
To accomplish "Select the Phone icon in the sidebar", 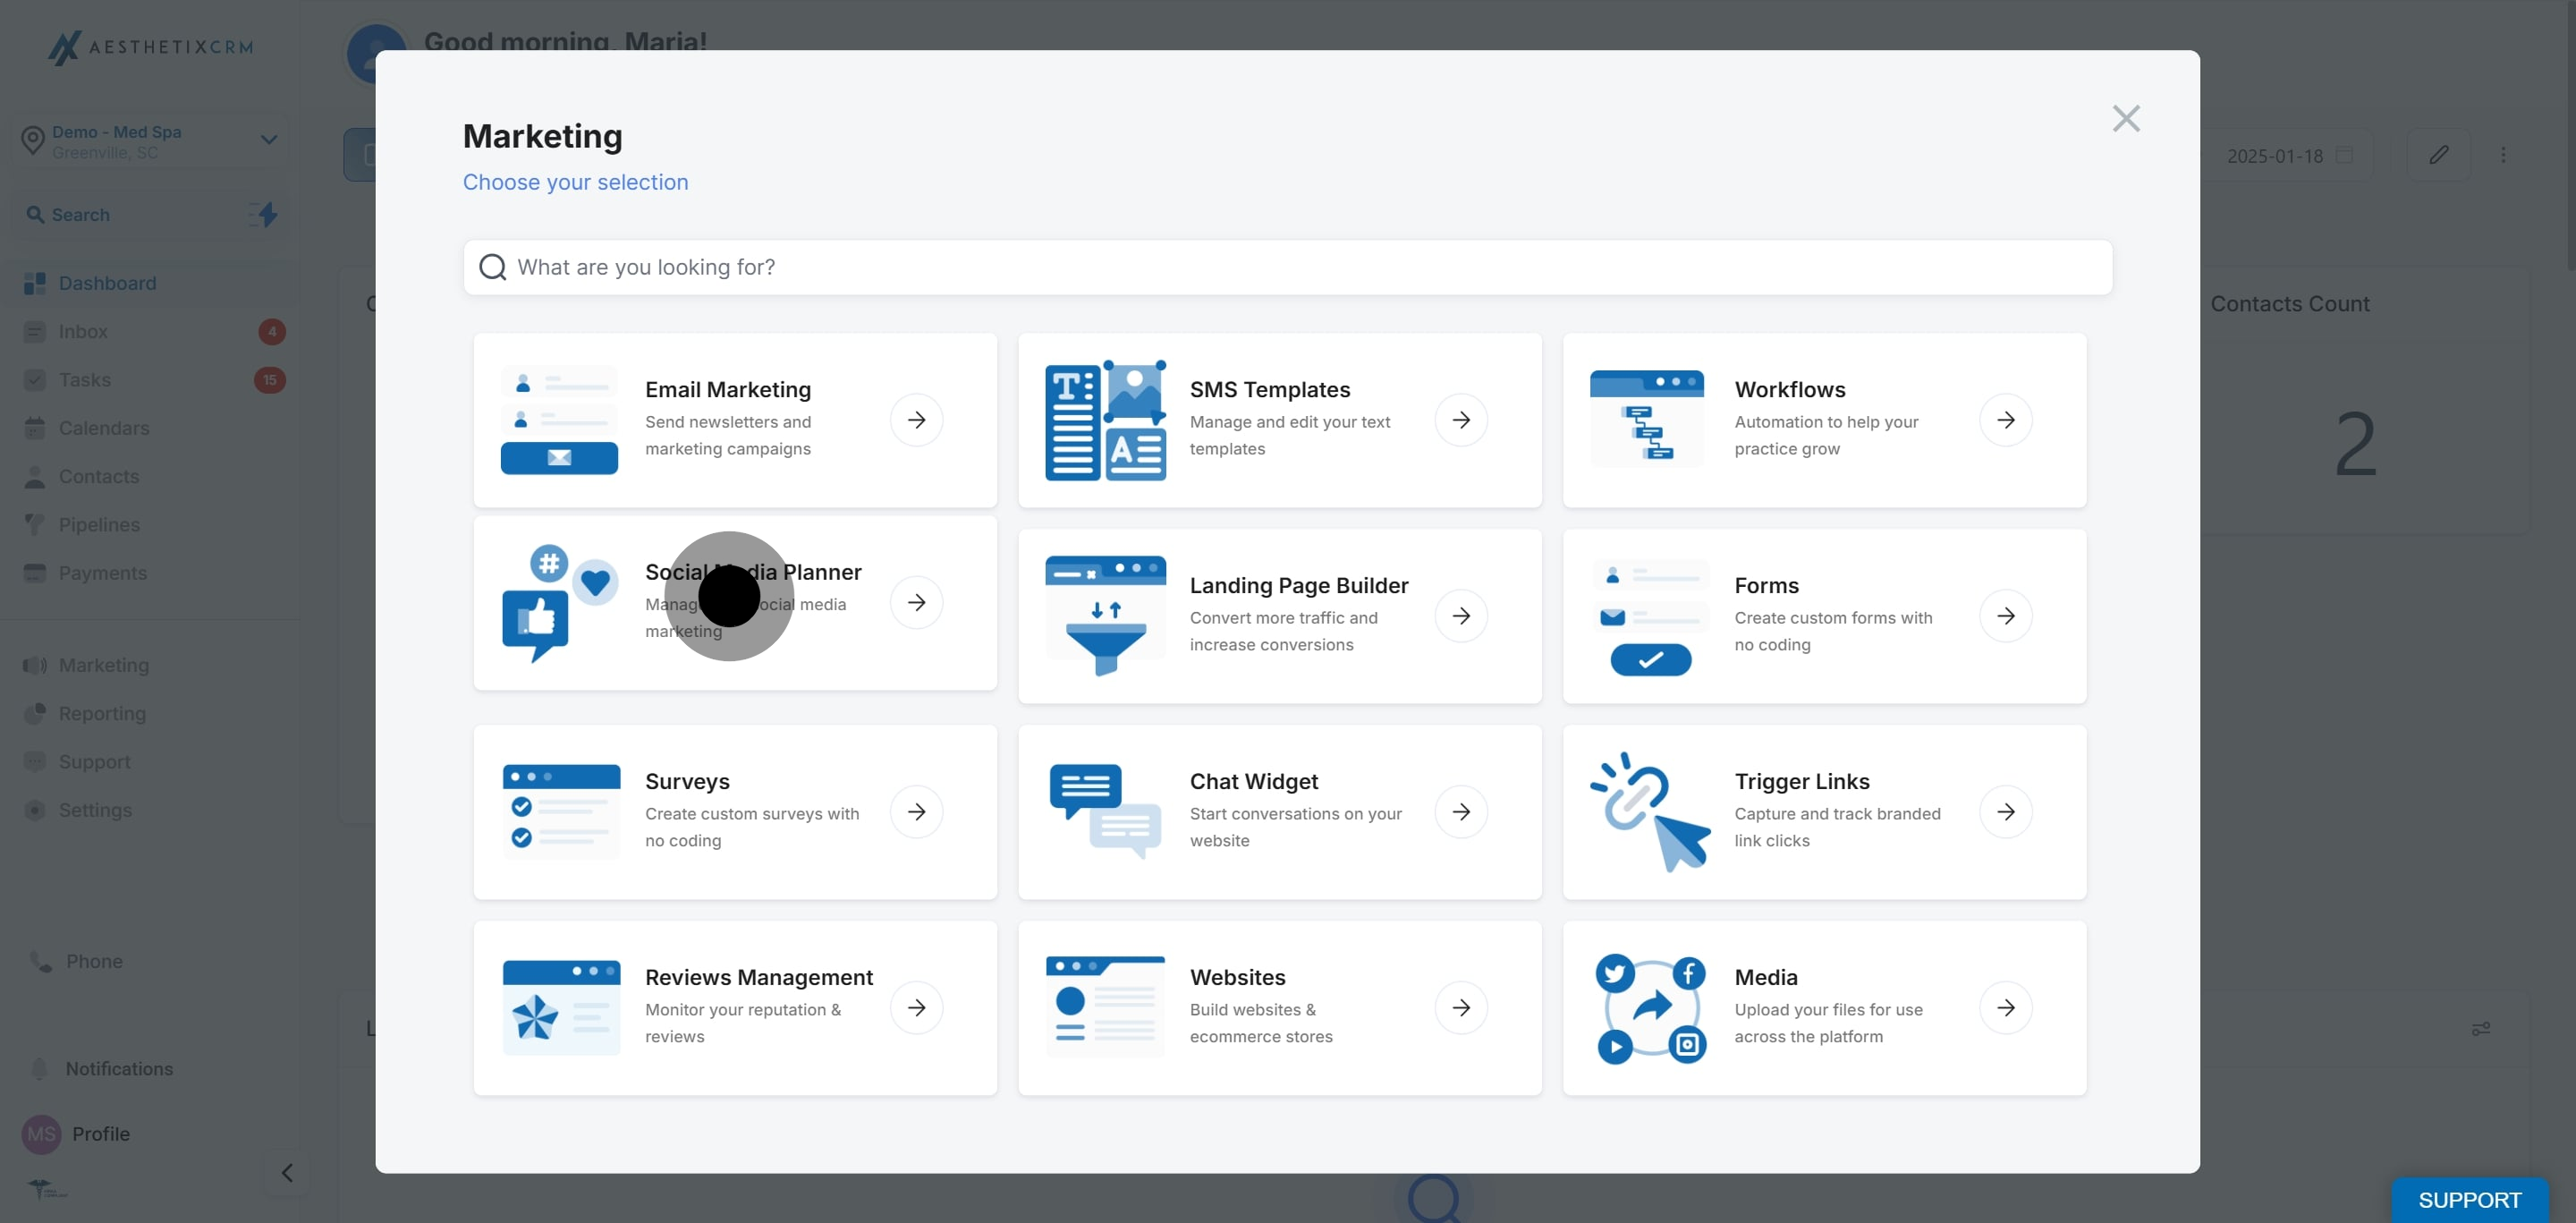I will click(39, 961).
